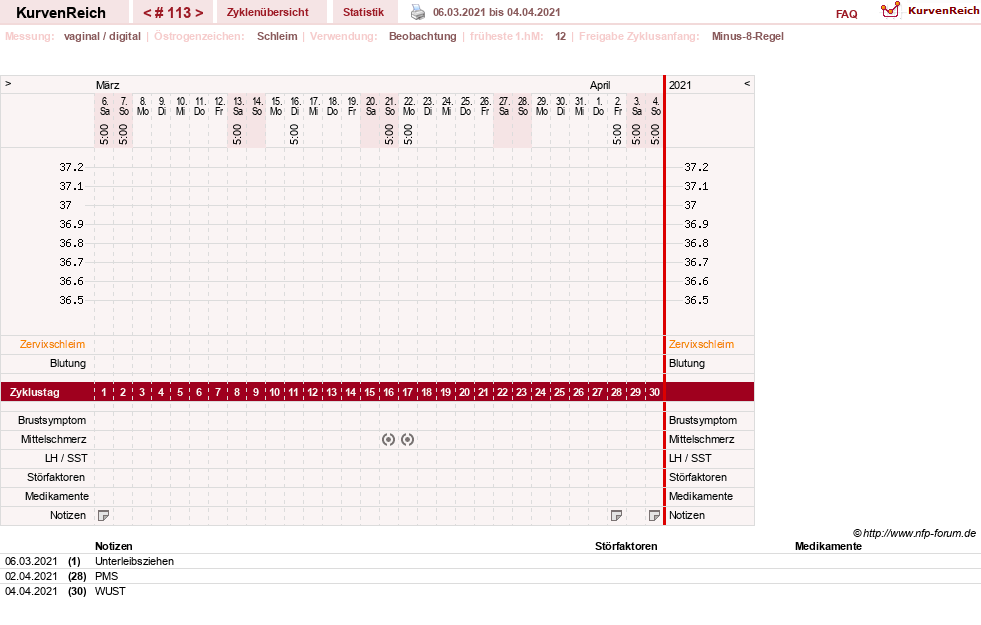
Task: Click the note date 02.04.2021
Action: click(31, 576)
